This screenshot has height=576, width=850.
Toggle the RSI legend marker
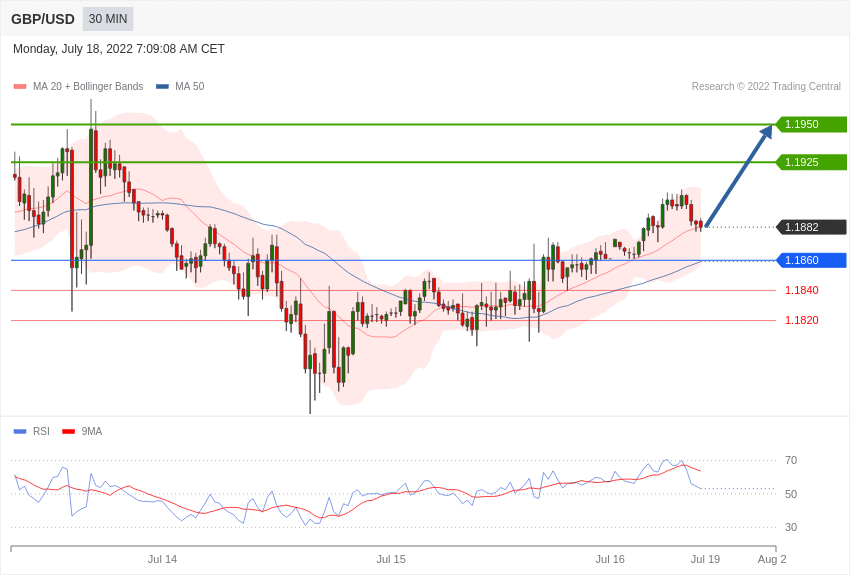[x=20, y=432]
